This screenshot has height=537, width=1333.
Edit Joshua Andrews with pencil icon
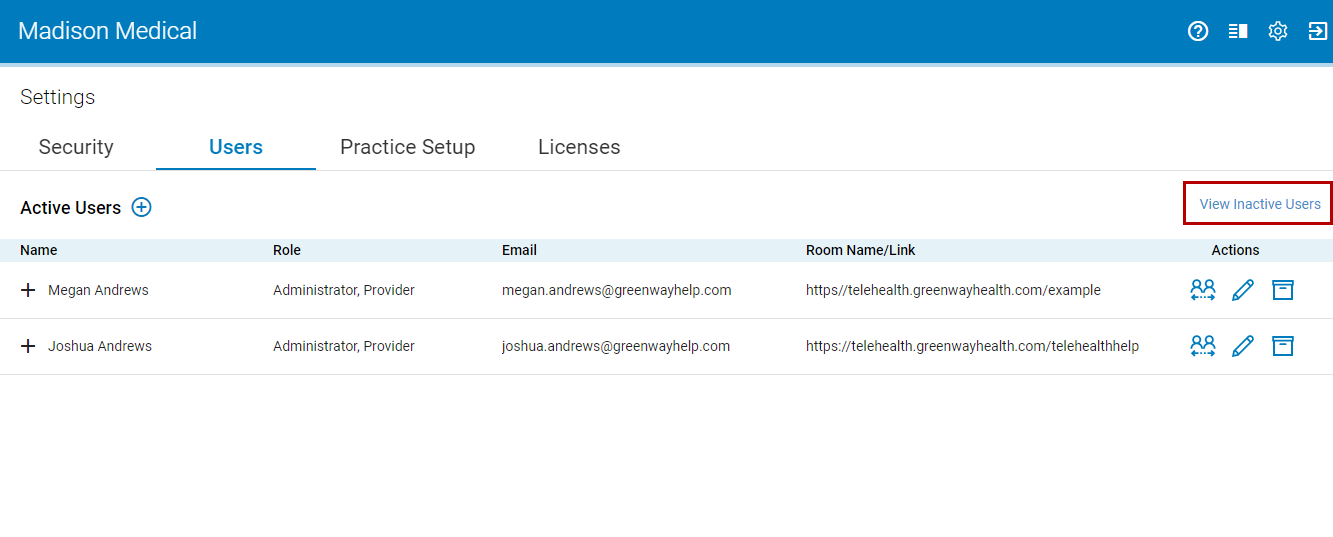click(x=1243, y=346)
